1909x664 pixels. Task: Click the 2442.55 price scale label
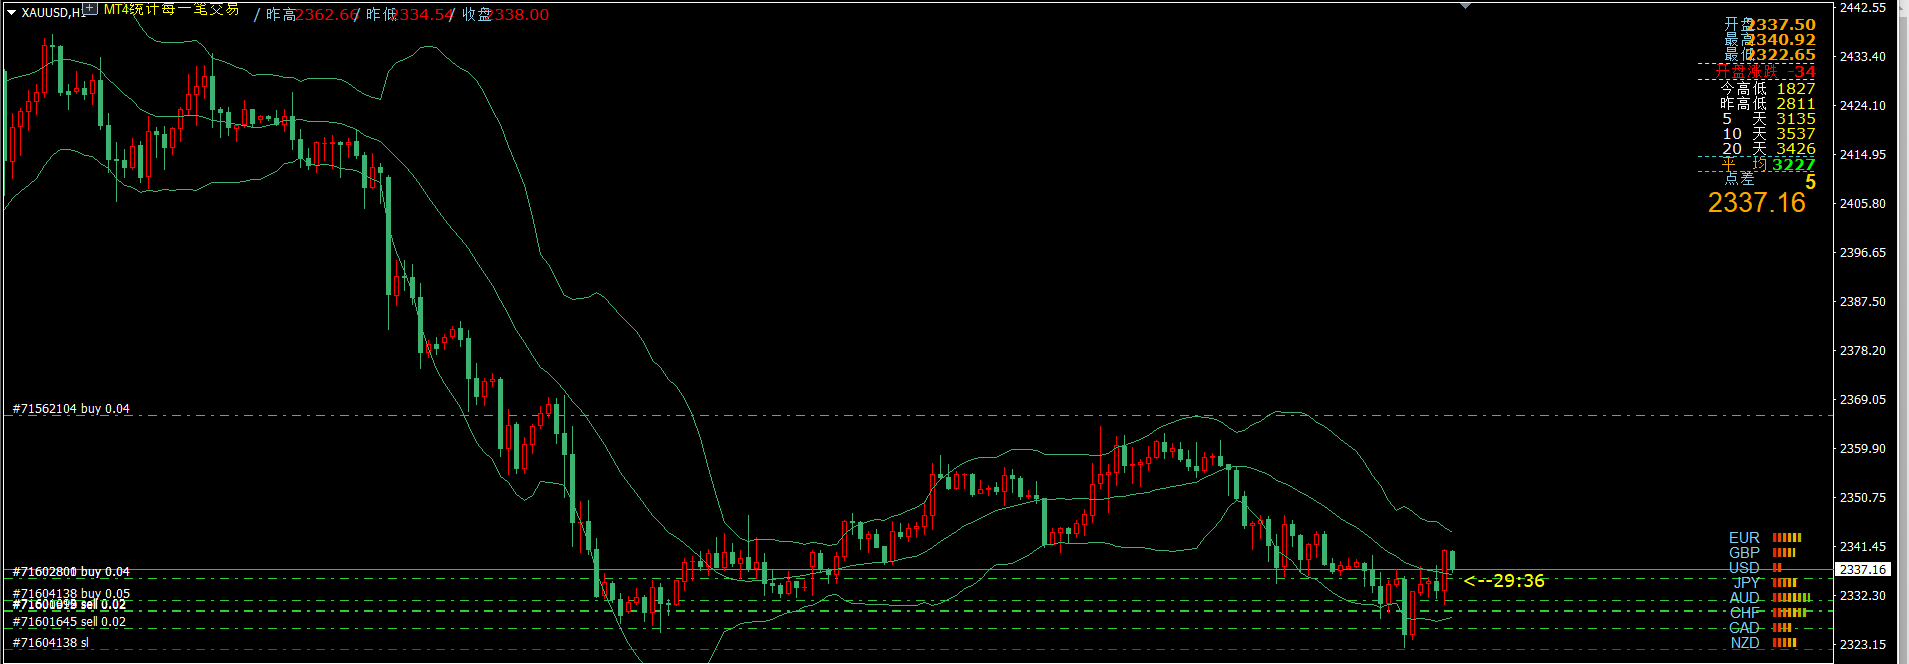1862,8
